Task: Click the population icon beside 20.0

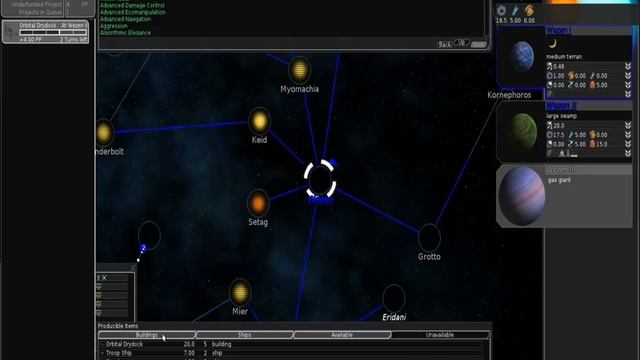Action: (x=549, y=125)
